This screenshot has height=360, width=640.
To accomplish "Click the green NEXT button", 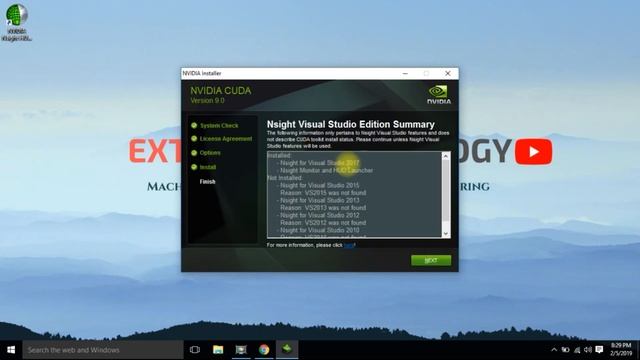I will coord(431,260).
